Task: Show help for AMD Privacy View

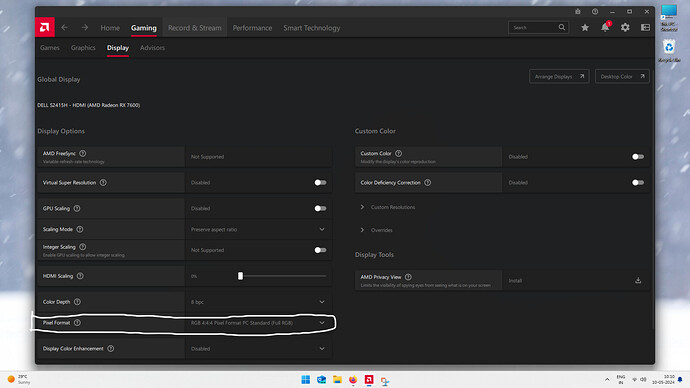Action: 408,277
